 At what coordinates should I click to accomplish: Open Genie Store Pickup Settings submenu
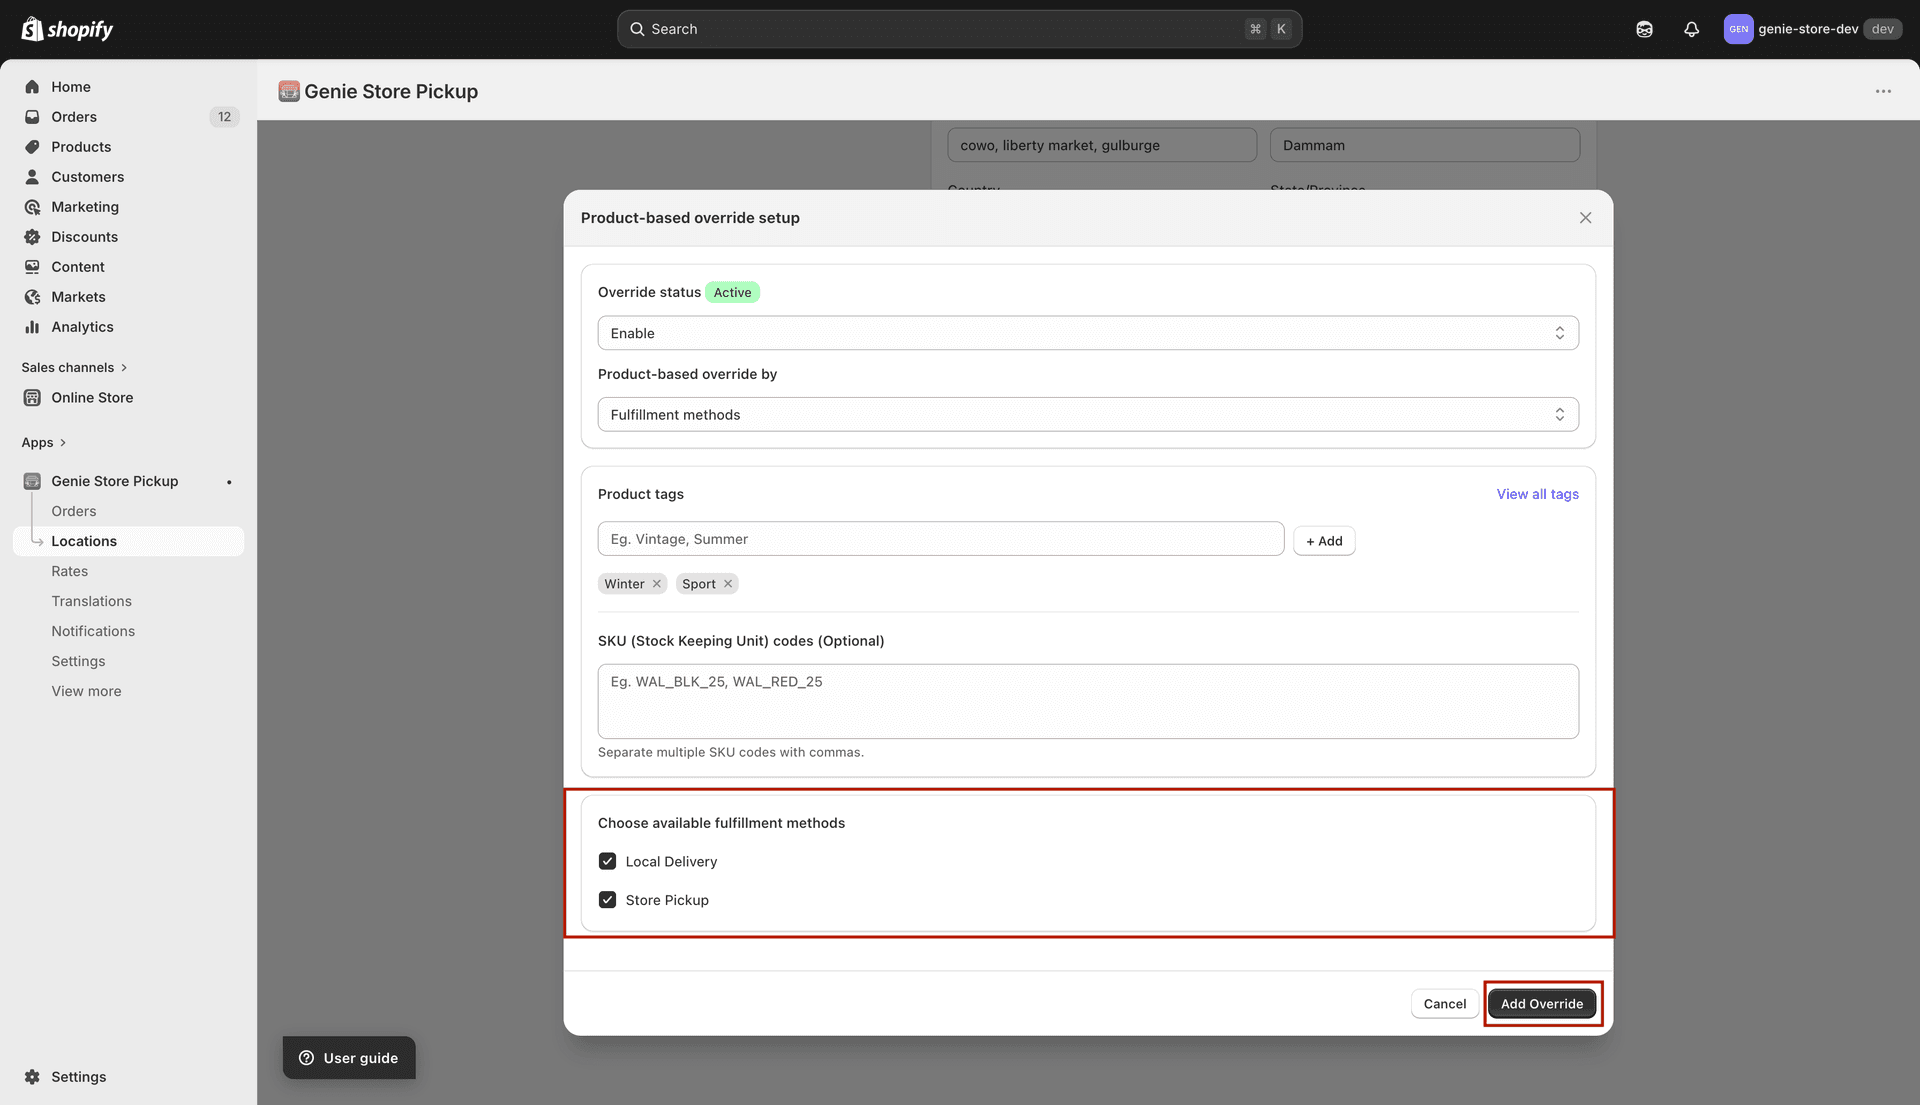pos(78,661)
